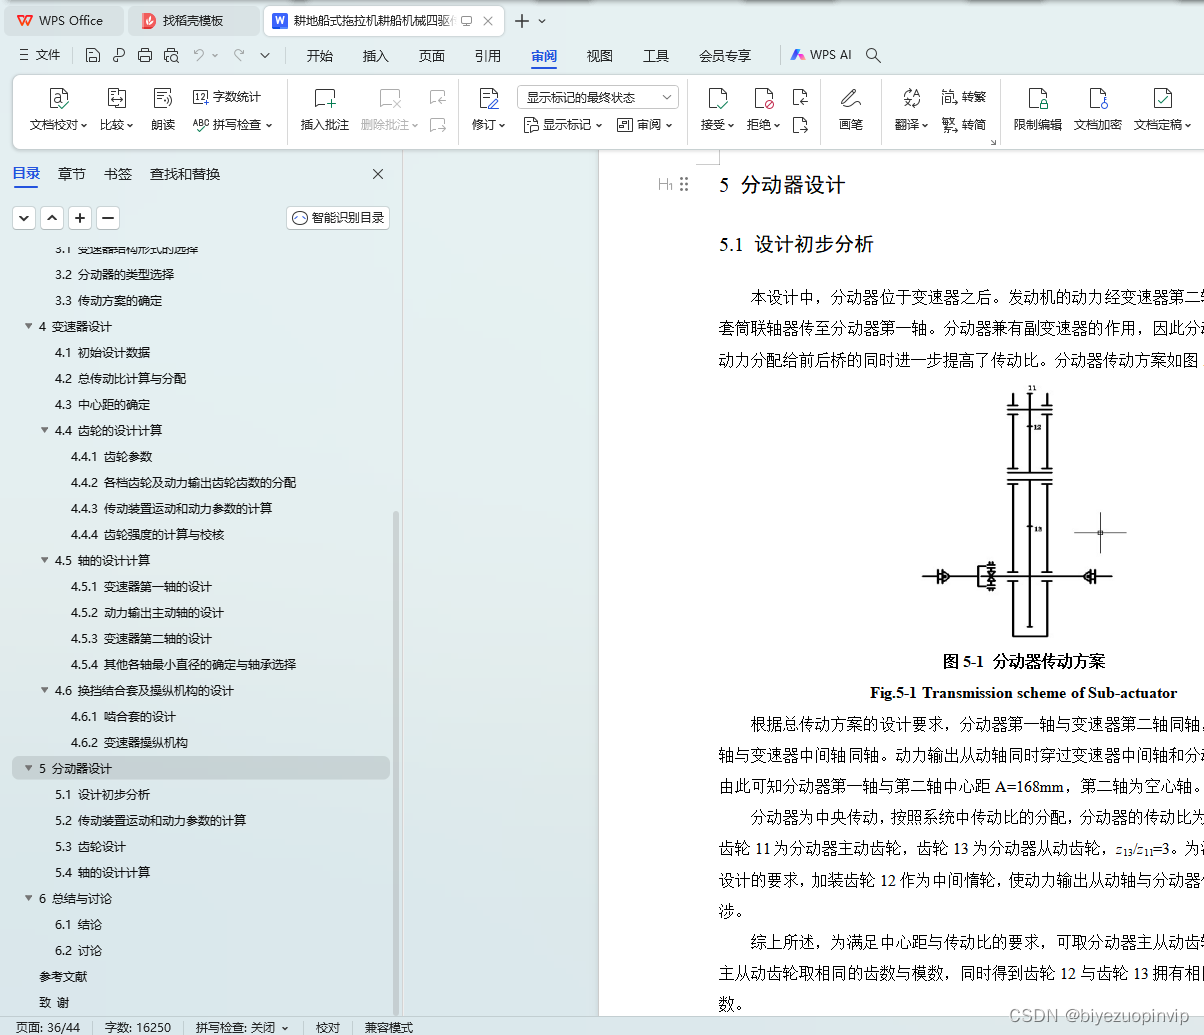Convert text with 转简 button
Viewport: 1204px width, 1035px height.
coord(964,125)
